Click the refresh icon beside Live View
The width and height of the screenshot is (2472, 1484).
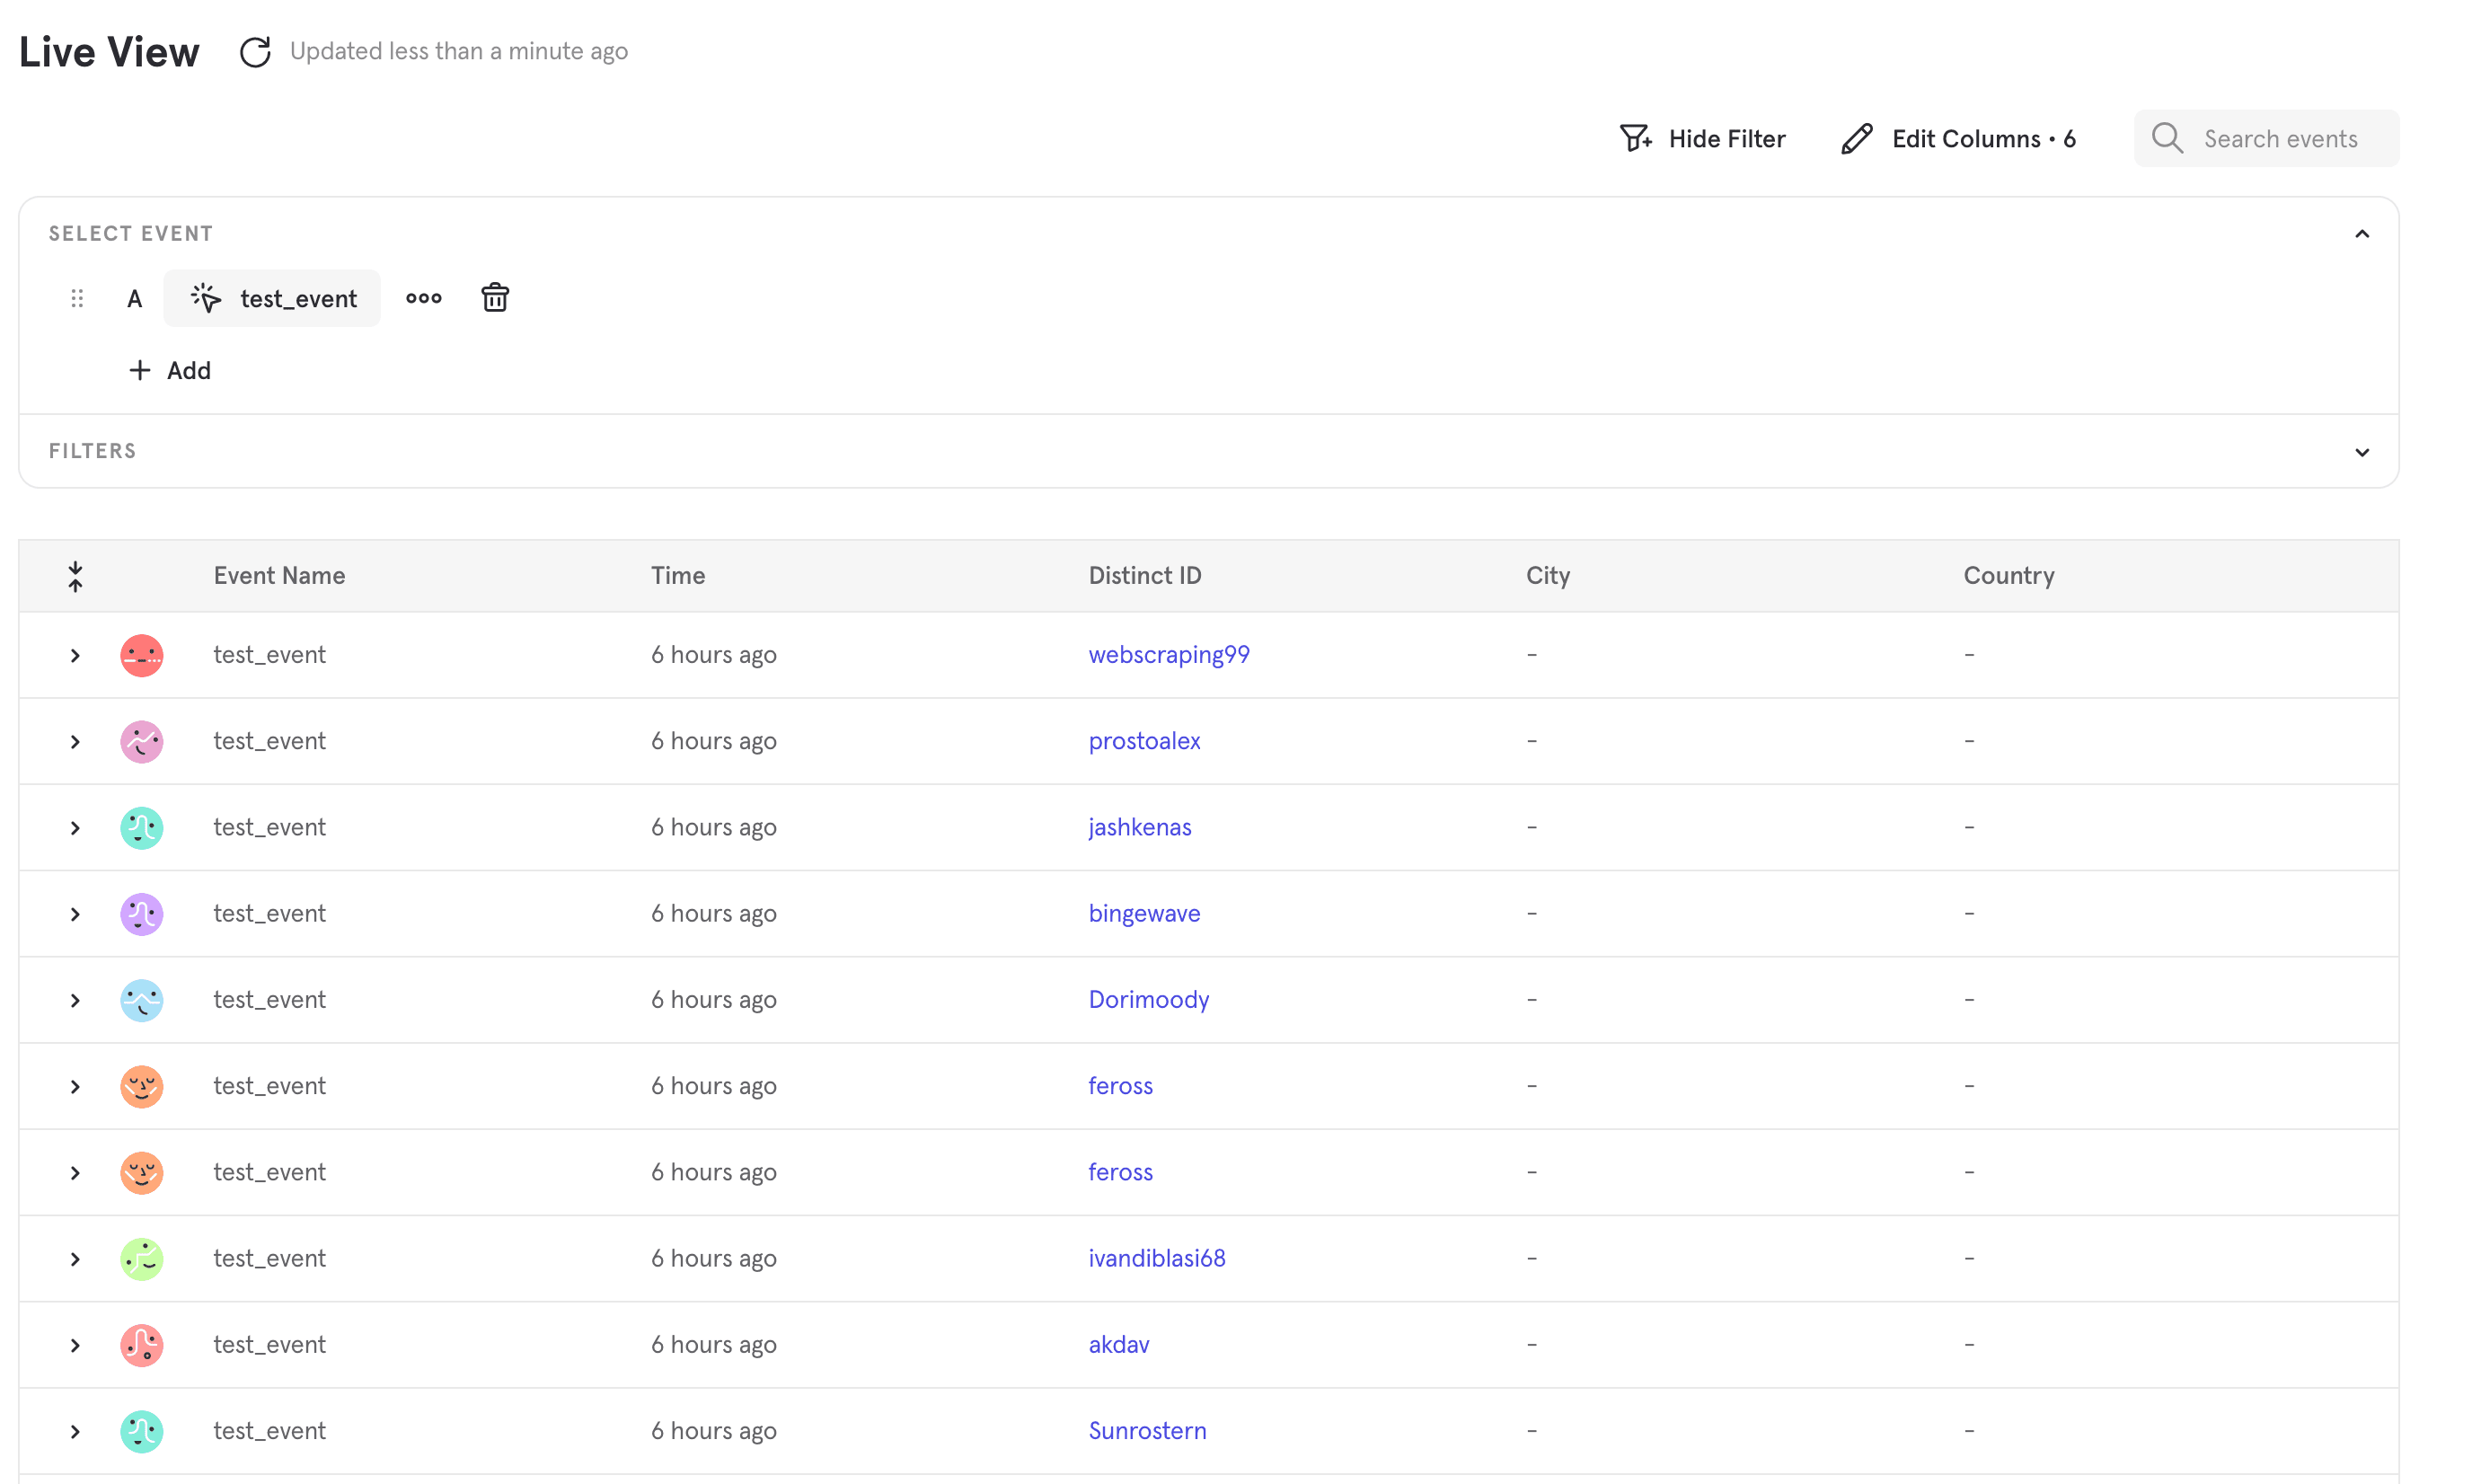pos(255,52)
